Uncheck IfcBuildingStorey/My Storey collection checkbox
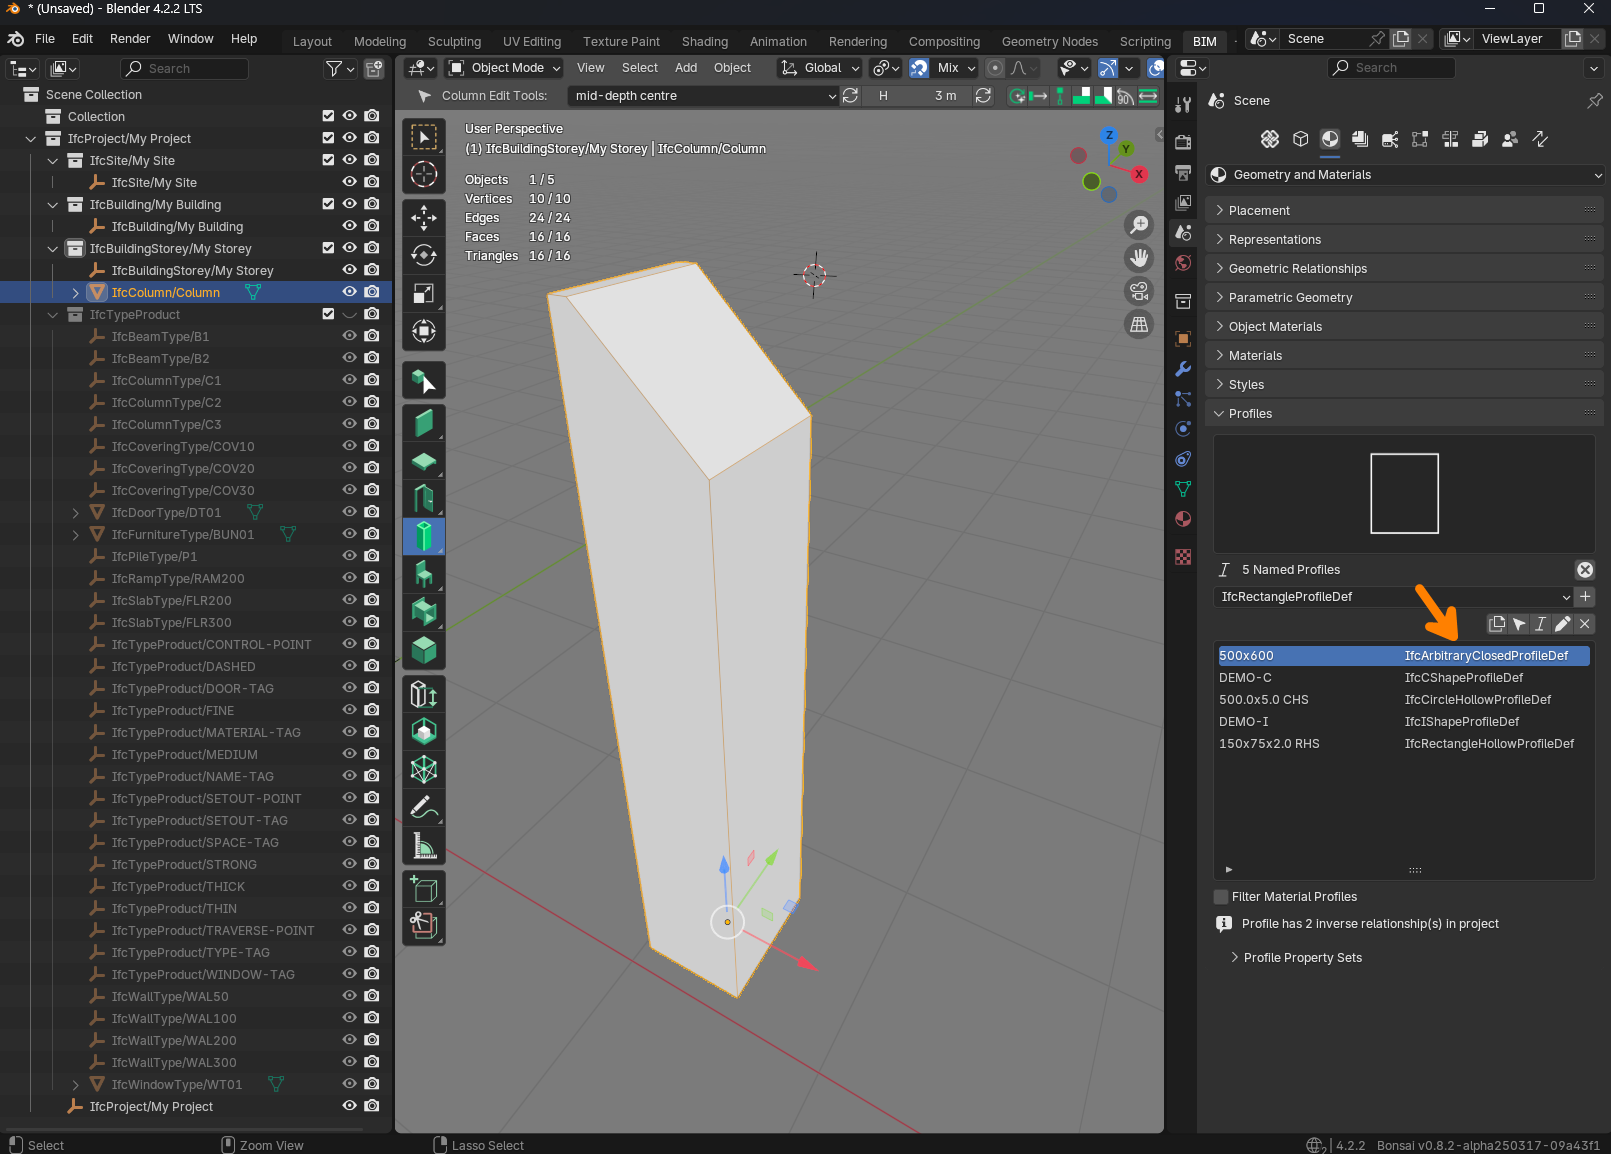 point(328,248)
